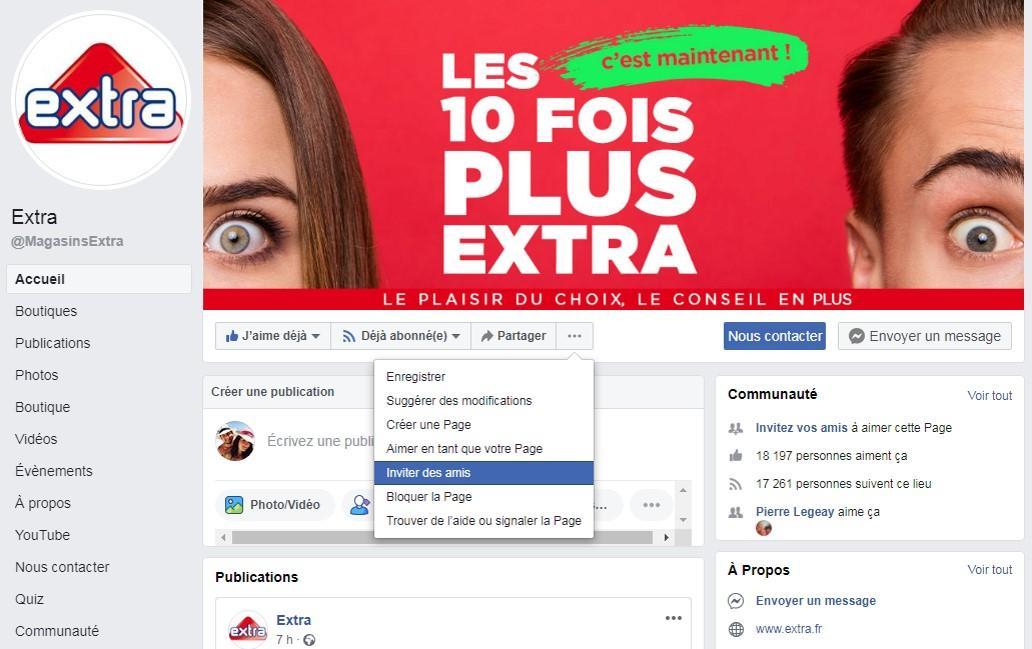Click the Extra logo profile picture
This screenshot has width=1032, height=649.
[x=101, y=100]
